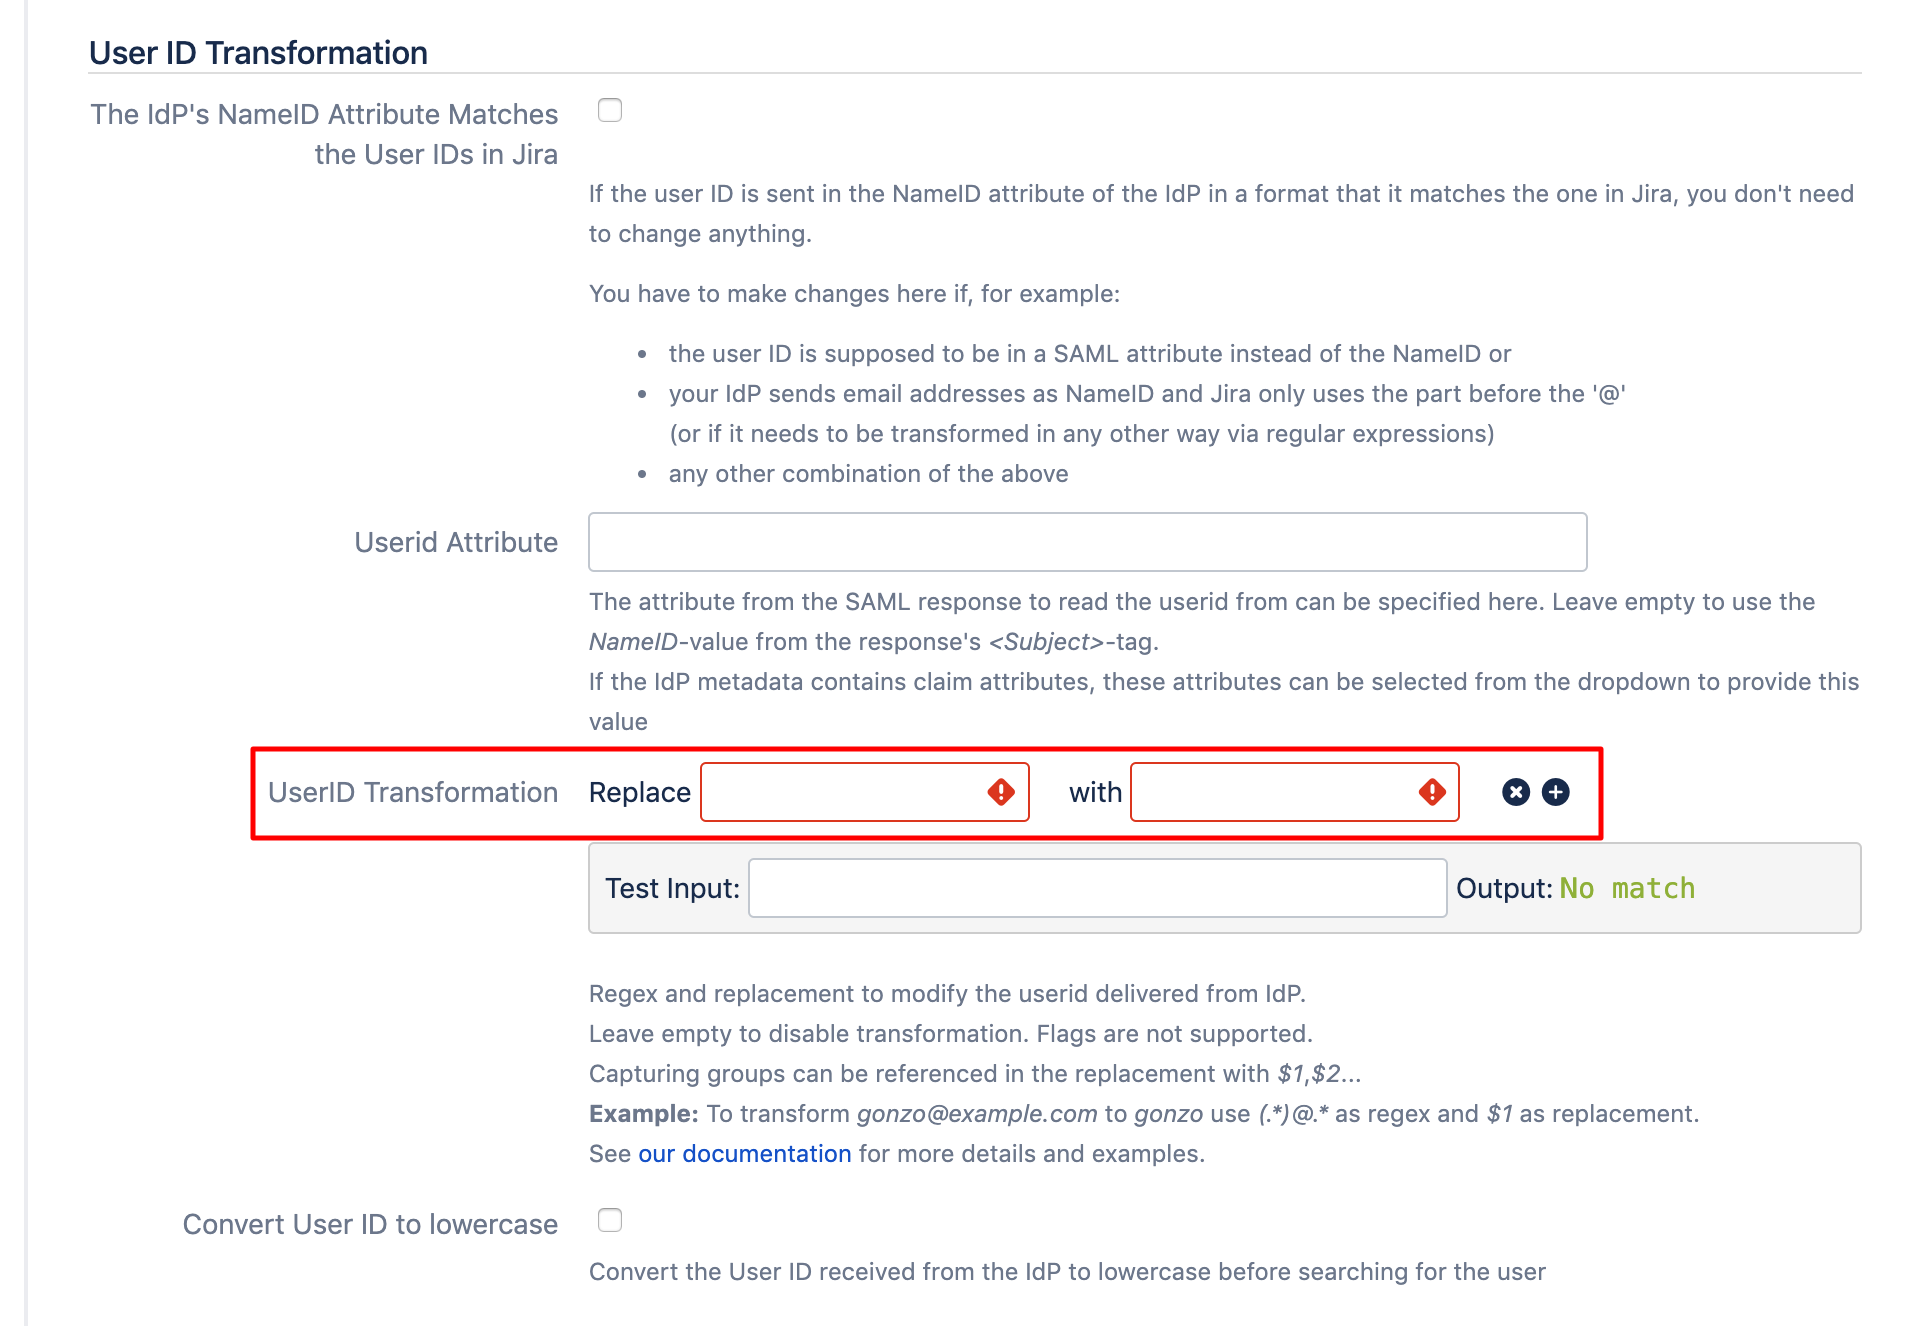
Task: Click the 'with' label text
Action: [x=1095, y=792]
